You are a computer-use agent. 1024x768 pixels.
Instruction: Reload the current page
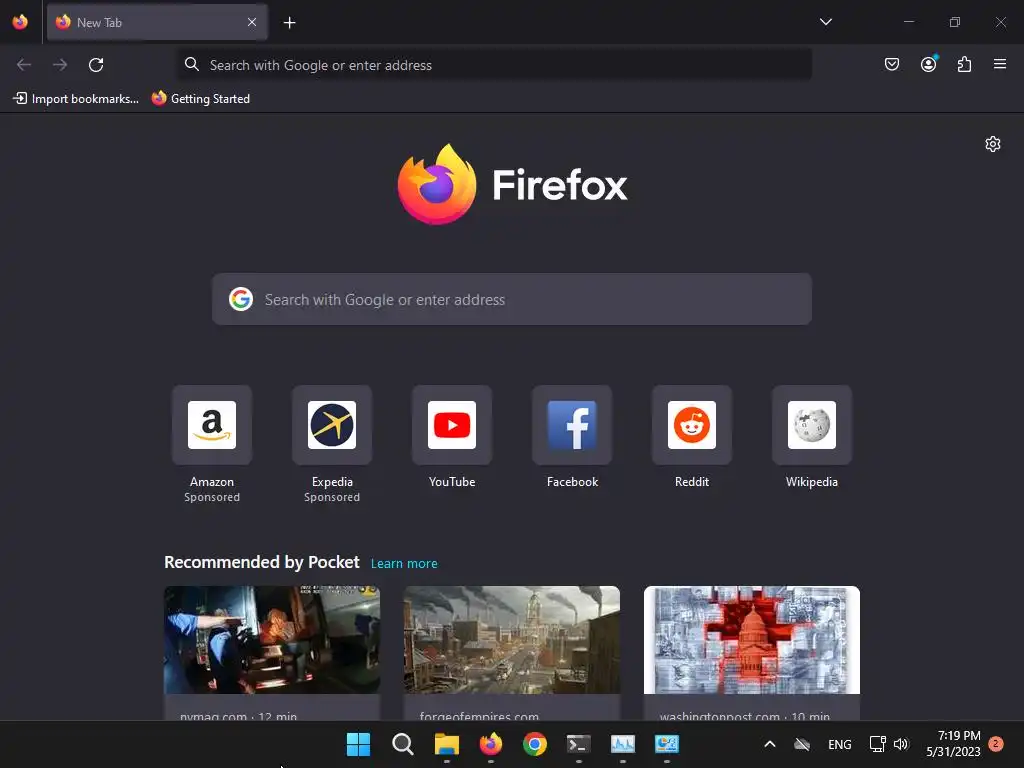[x=96, y=65]
